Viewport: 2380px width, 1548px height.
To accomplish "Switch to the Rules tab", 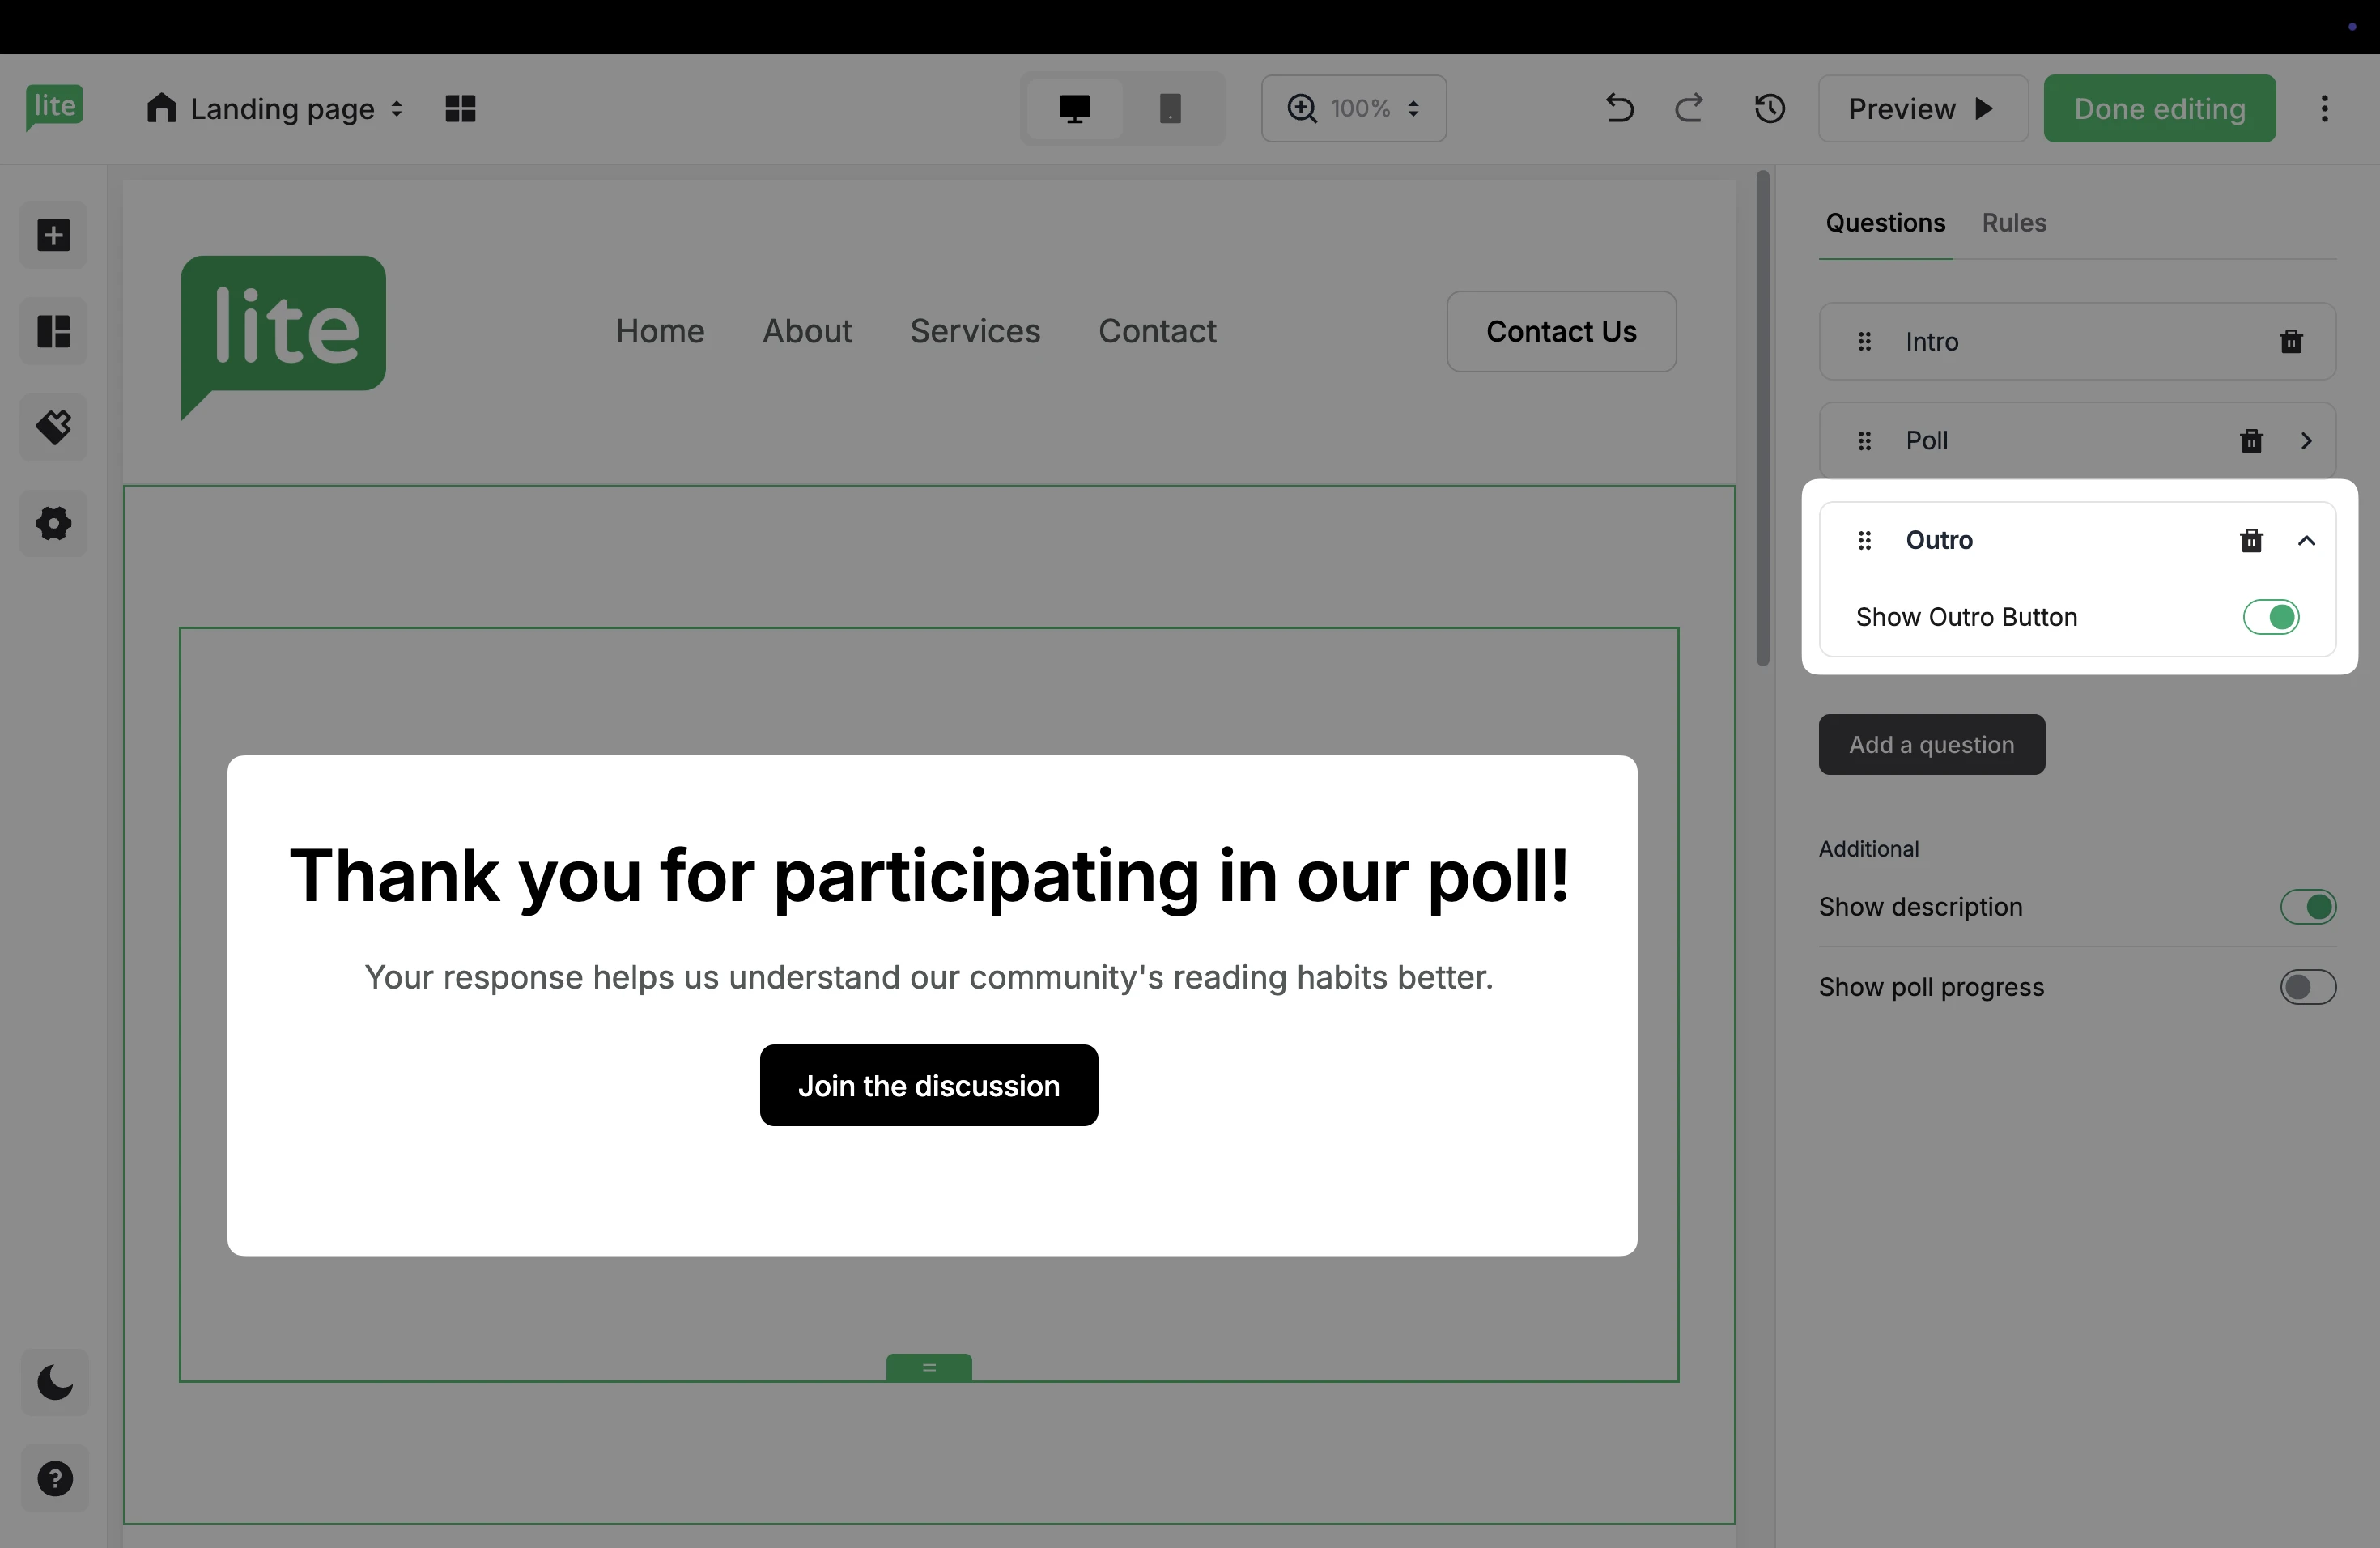I will point(2014,223).
